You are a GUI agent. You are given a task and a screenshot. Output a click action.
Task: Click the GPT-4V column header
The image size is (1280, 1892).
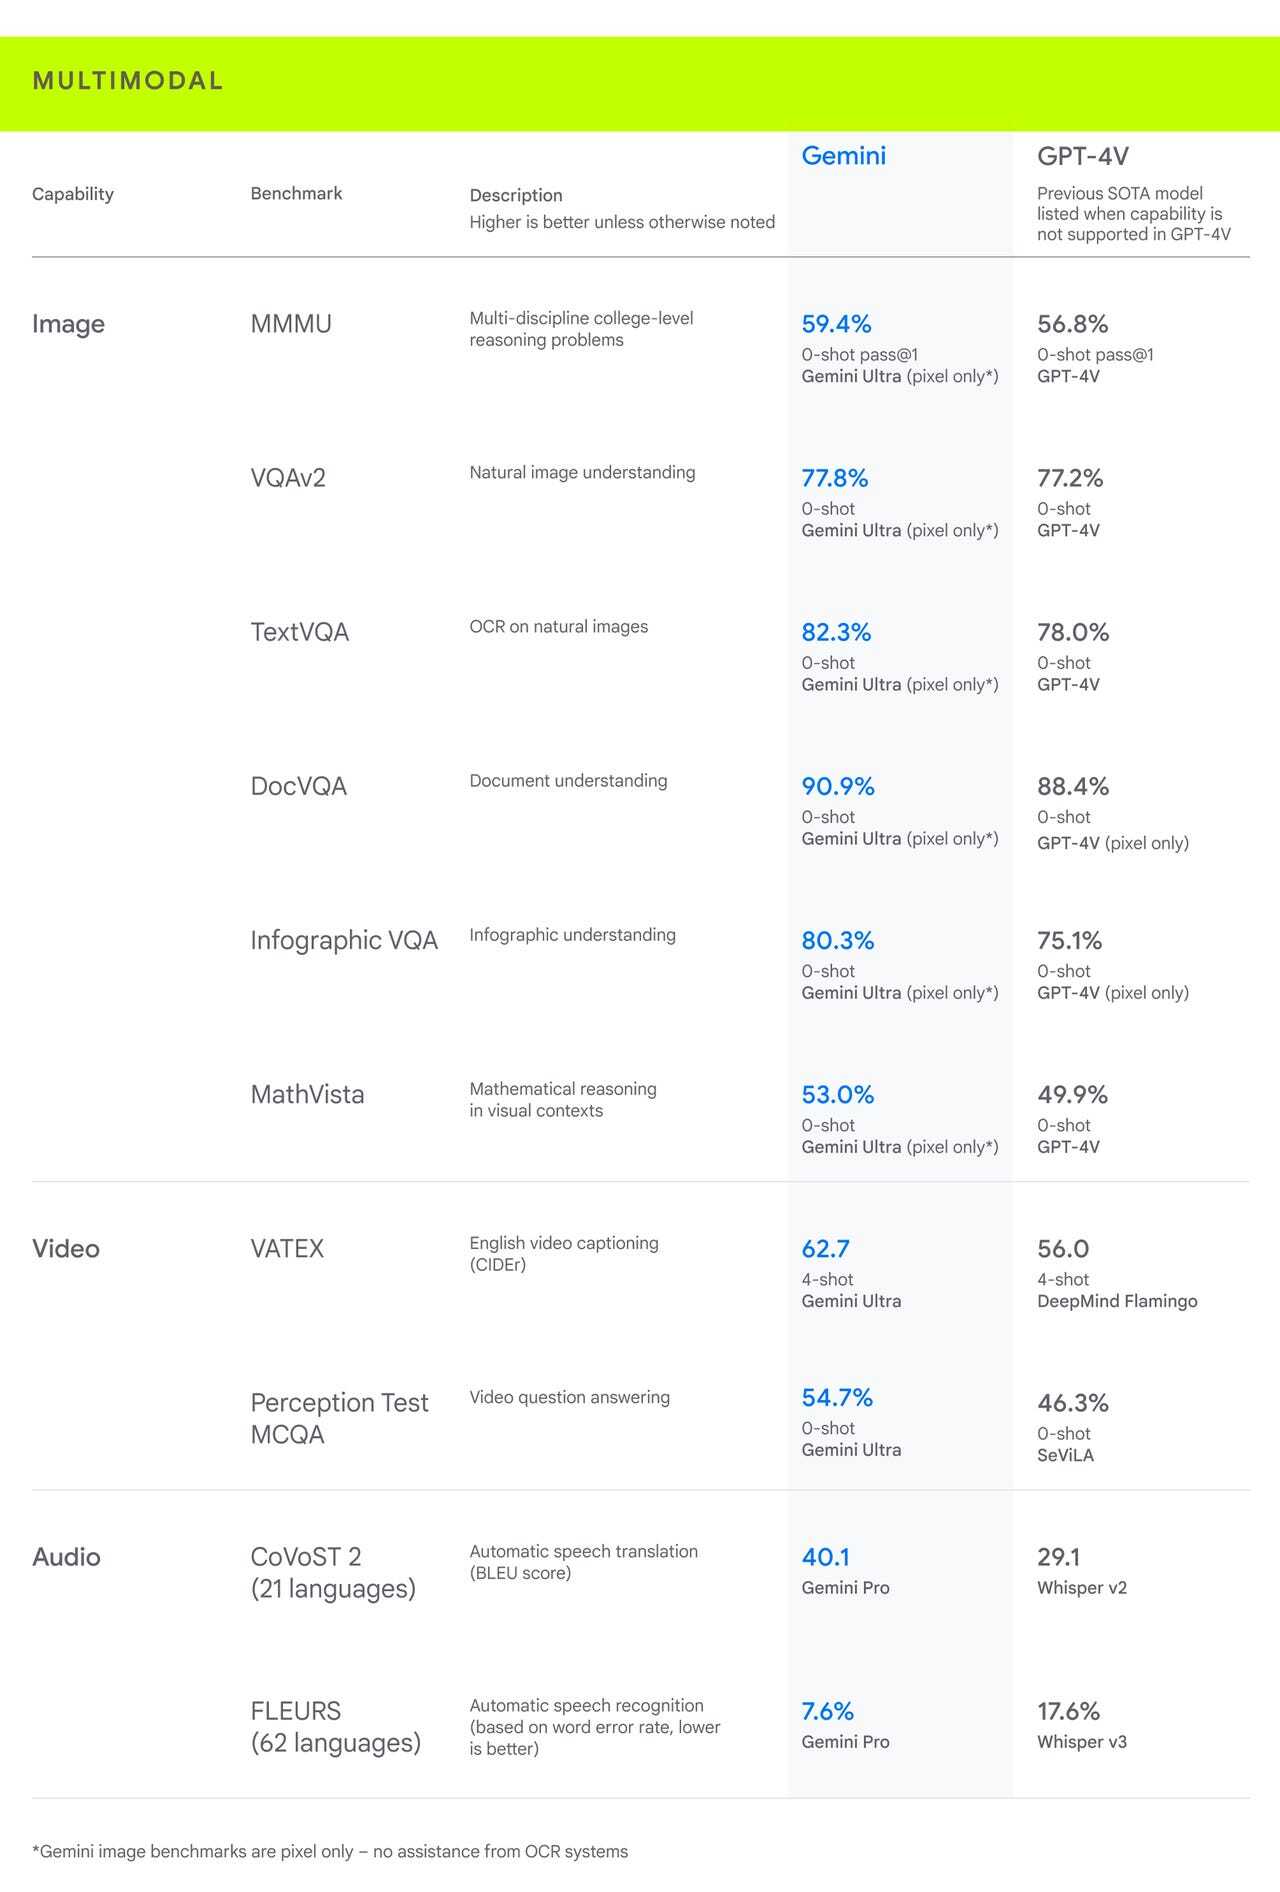tap(1082, 156)
